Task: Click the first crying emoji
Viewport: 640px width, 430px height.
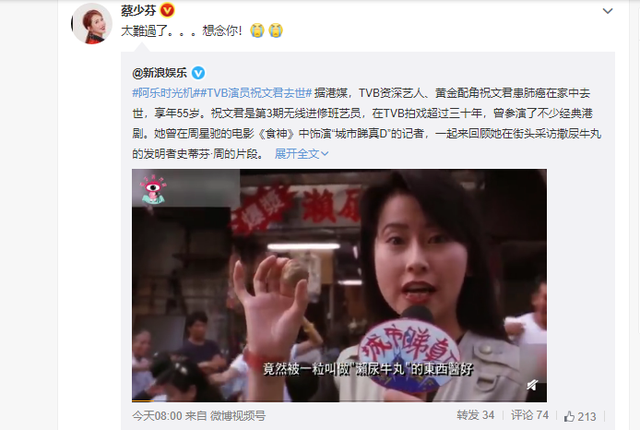Action: click(257, 31)
